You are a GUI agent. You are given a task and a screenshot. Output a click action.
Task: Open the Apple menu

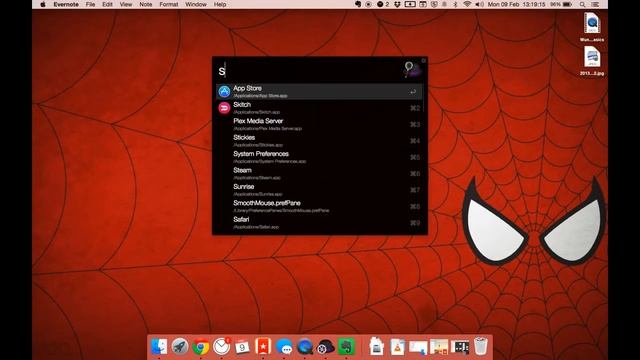[43, 4]
